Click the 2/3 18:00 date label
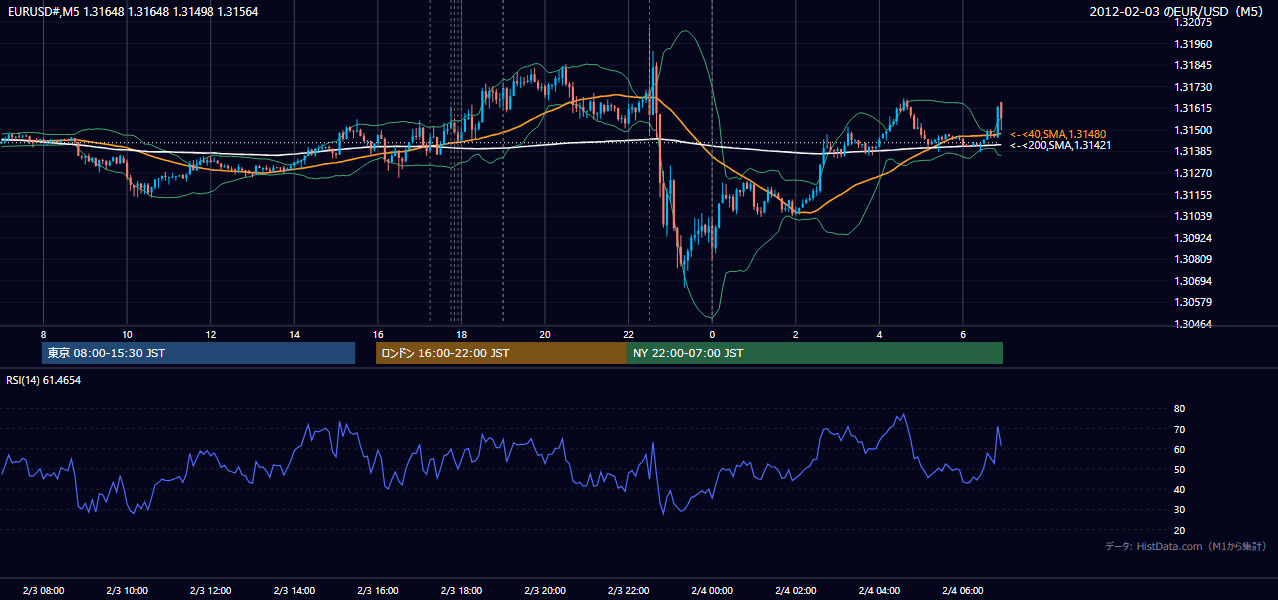 click(x=461, y=591)
